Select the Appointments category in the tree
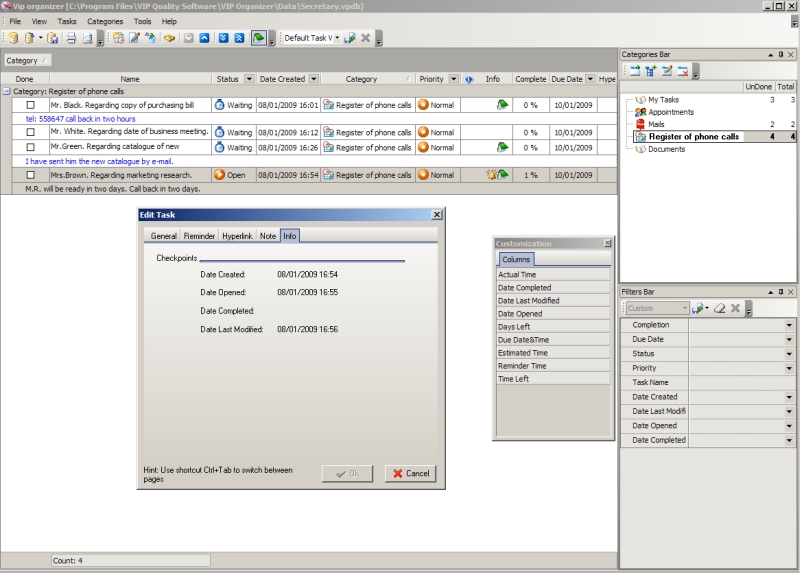The height and width of the screenshot is (573, 800). point(671,112)
